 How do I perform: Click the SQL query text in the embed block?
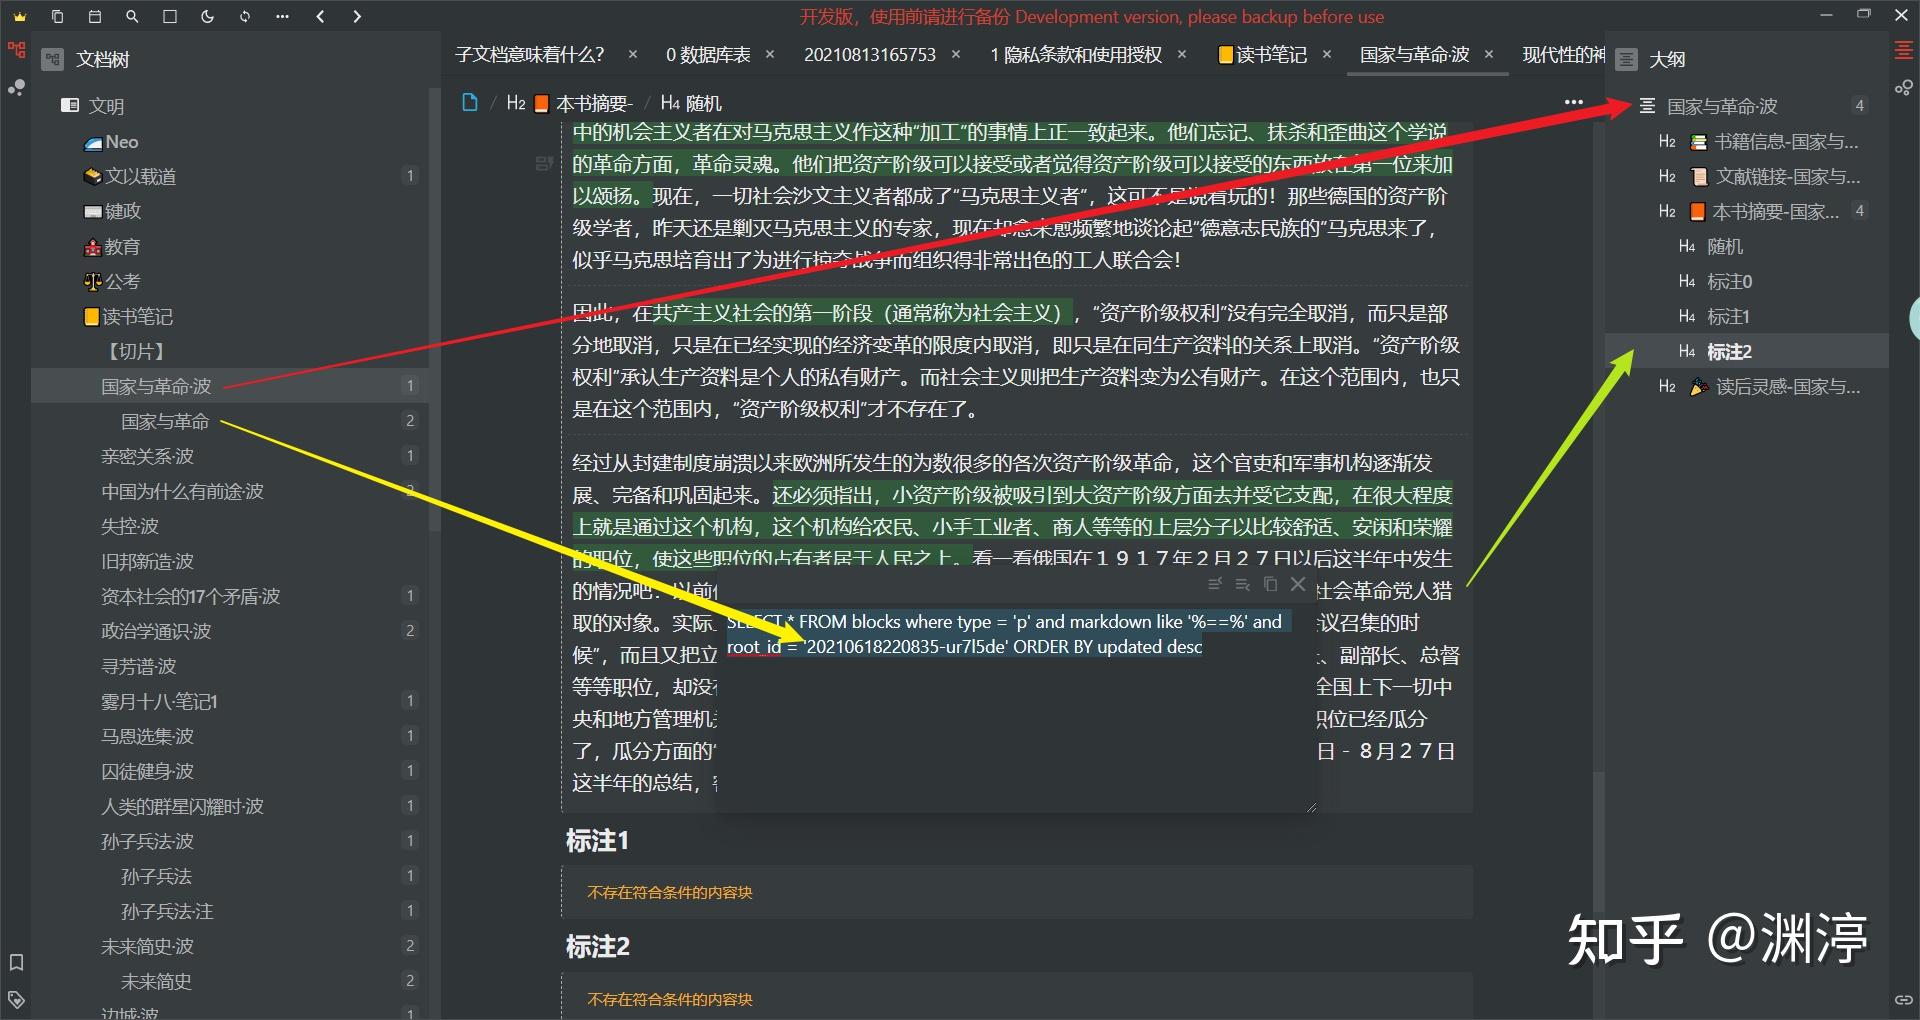pyautogui.click(x=1000, y=633)
